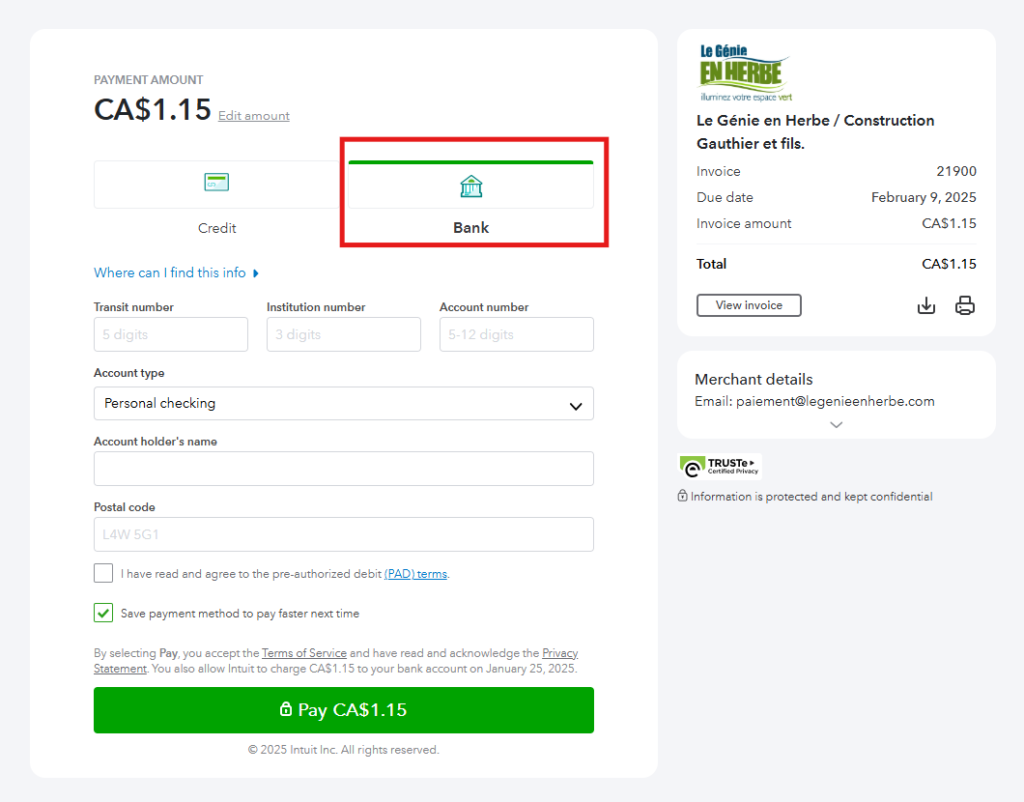
Task: Click the arrow beside 'Where can I find this info'
Action: click(x=256, y=274)
